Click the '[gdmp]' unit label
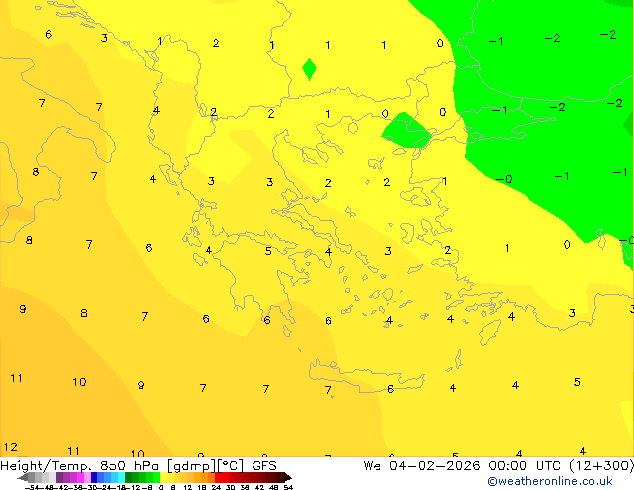Viewport: 634px width, 490px height. coord(192,466)
